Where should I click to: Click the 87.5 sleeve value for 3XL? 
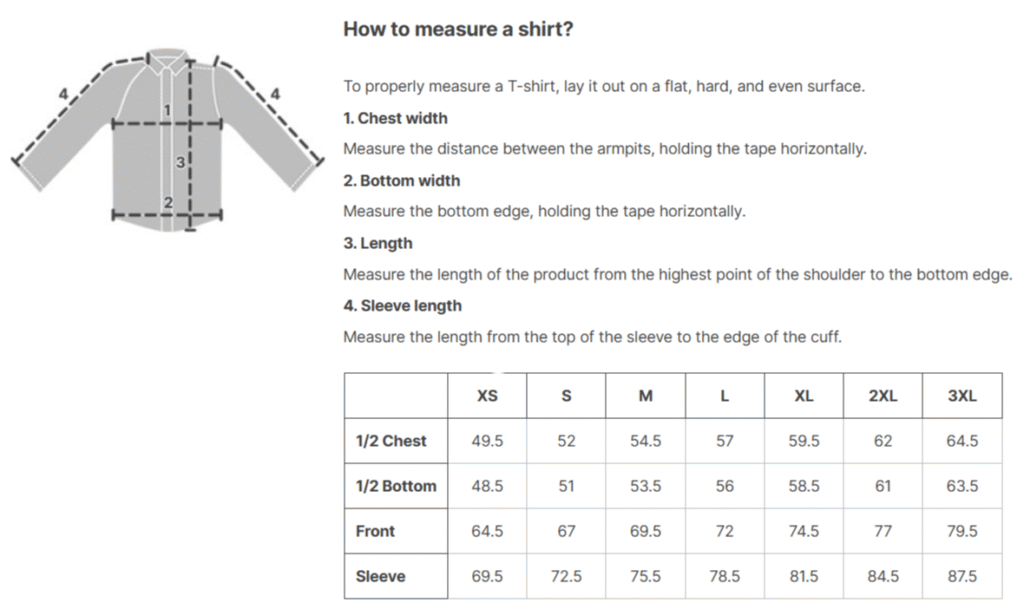tap(963, 576)
